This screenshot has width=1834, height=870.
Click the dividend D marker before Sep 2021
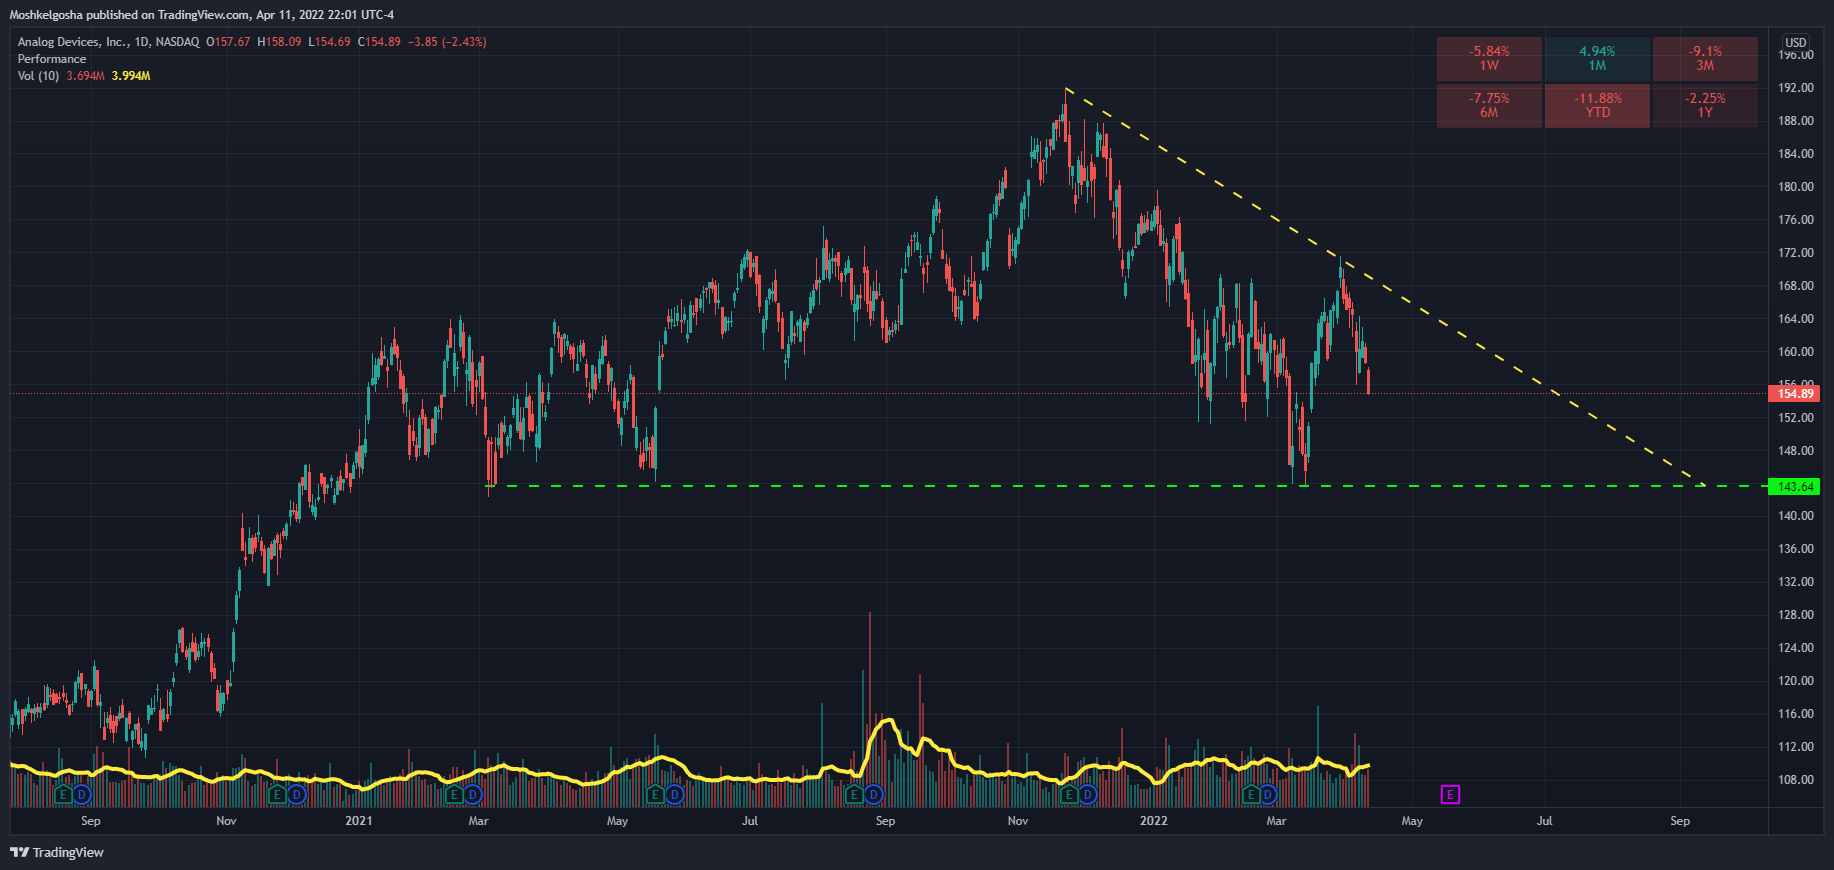tap(873, 795)
